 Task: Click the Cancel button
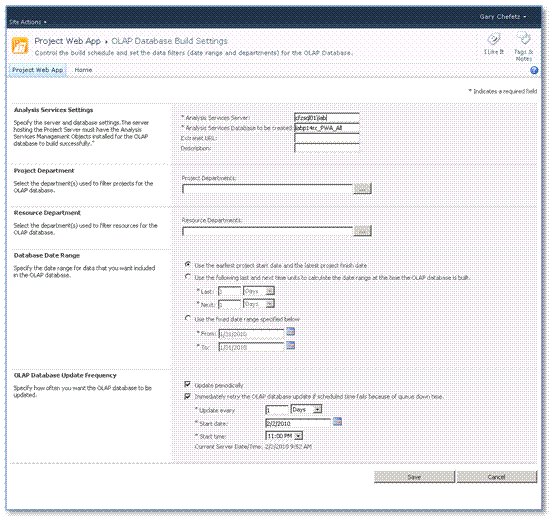click(497, 477)
